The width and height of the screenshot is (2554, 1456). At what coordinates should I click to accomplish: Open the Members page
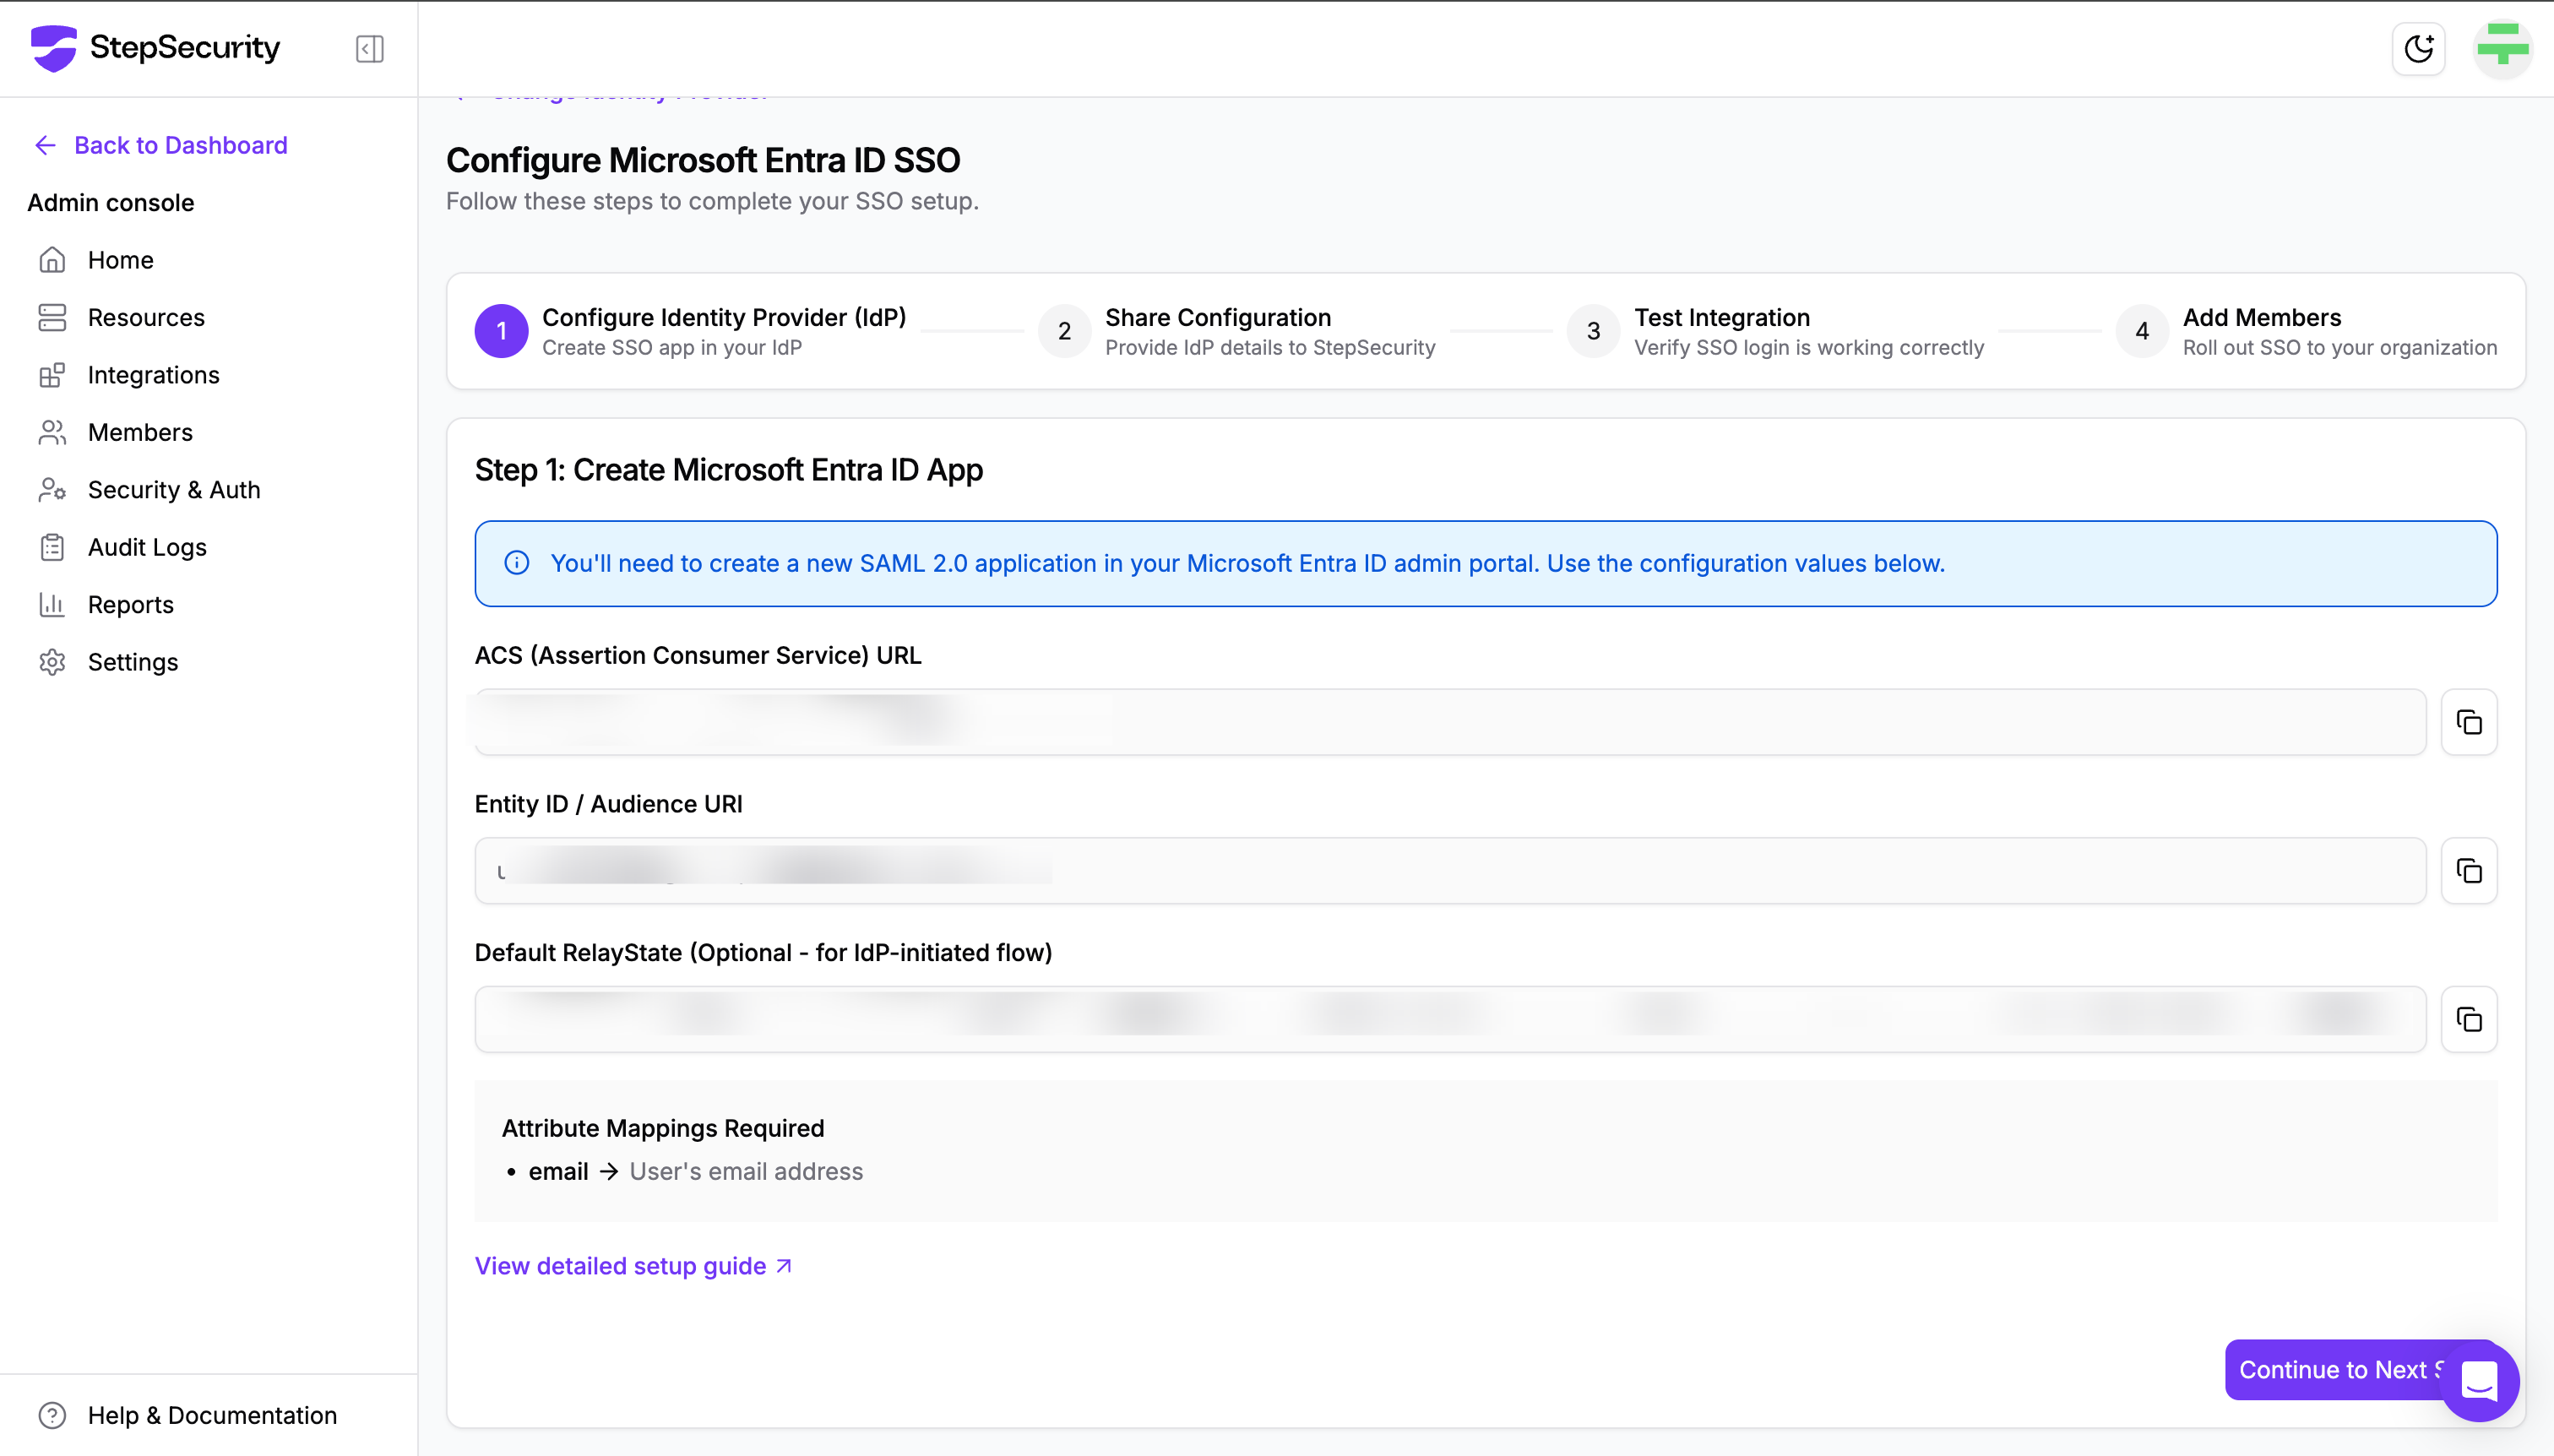tap(140, 432)
